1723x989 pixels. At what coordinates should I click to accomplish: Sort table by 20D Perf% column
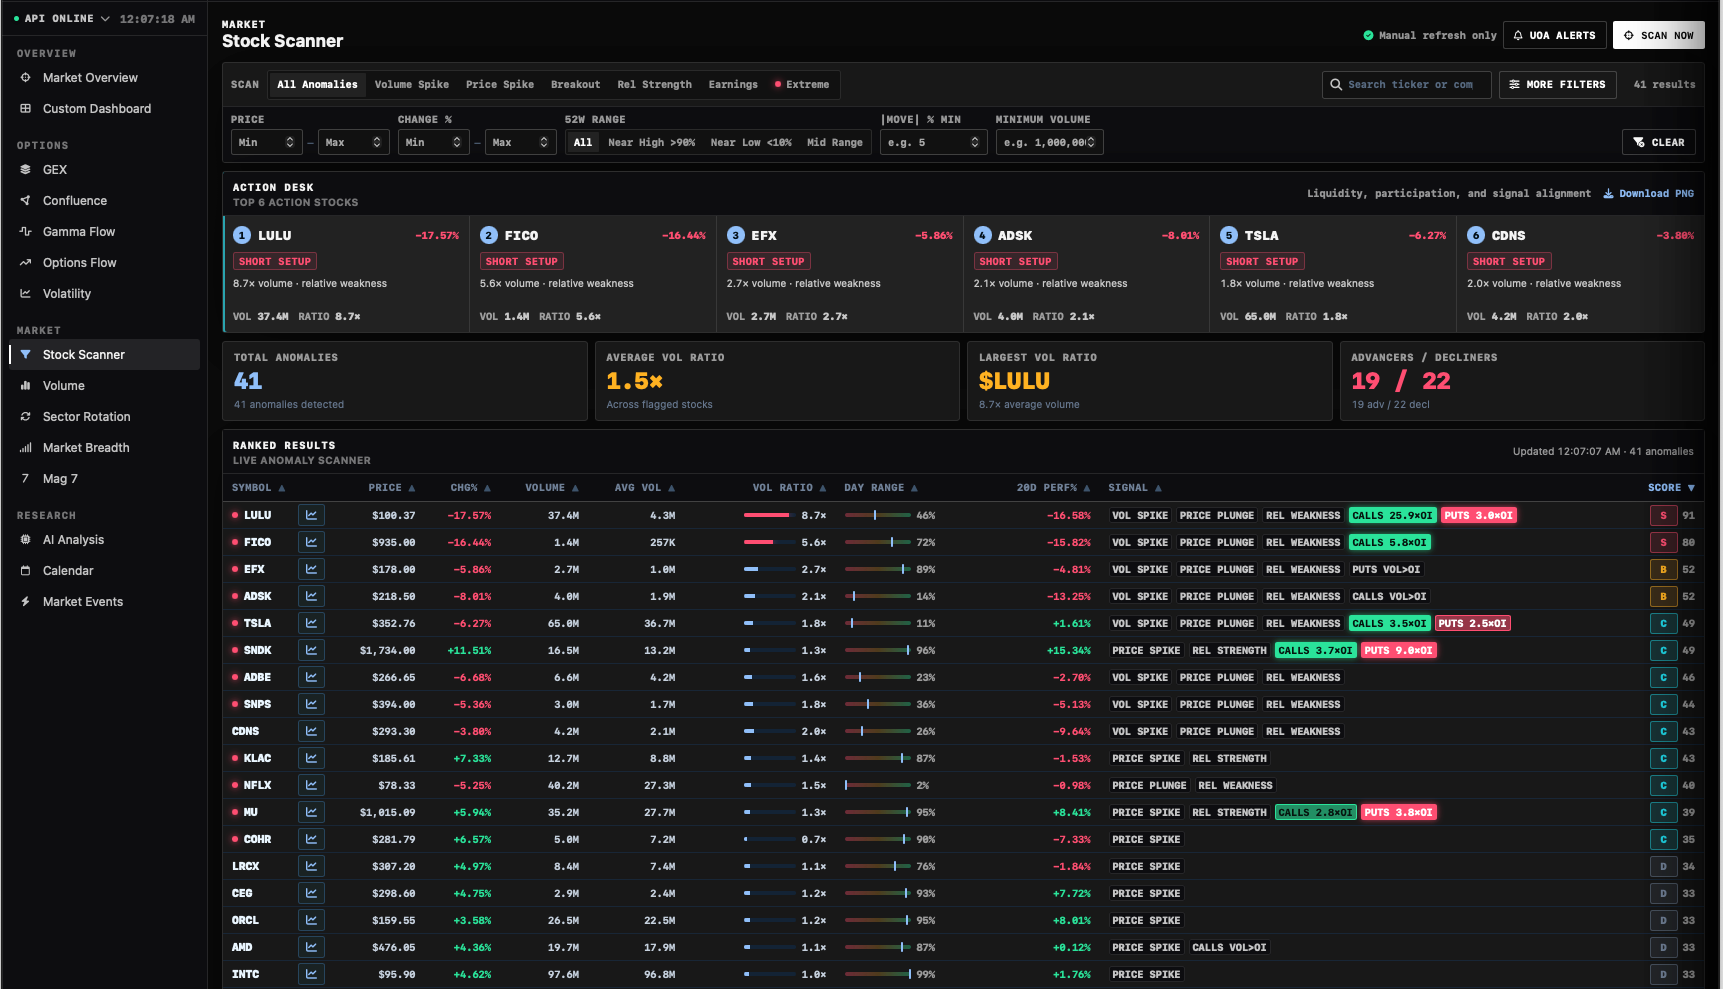point(1053,488)
